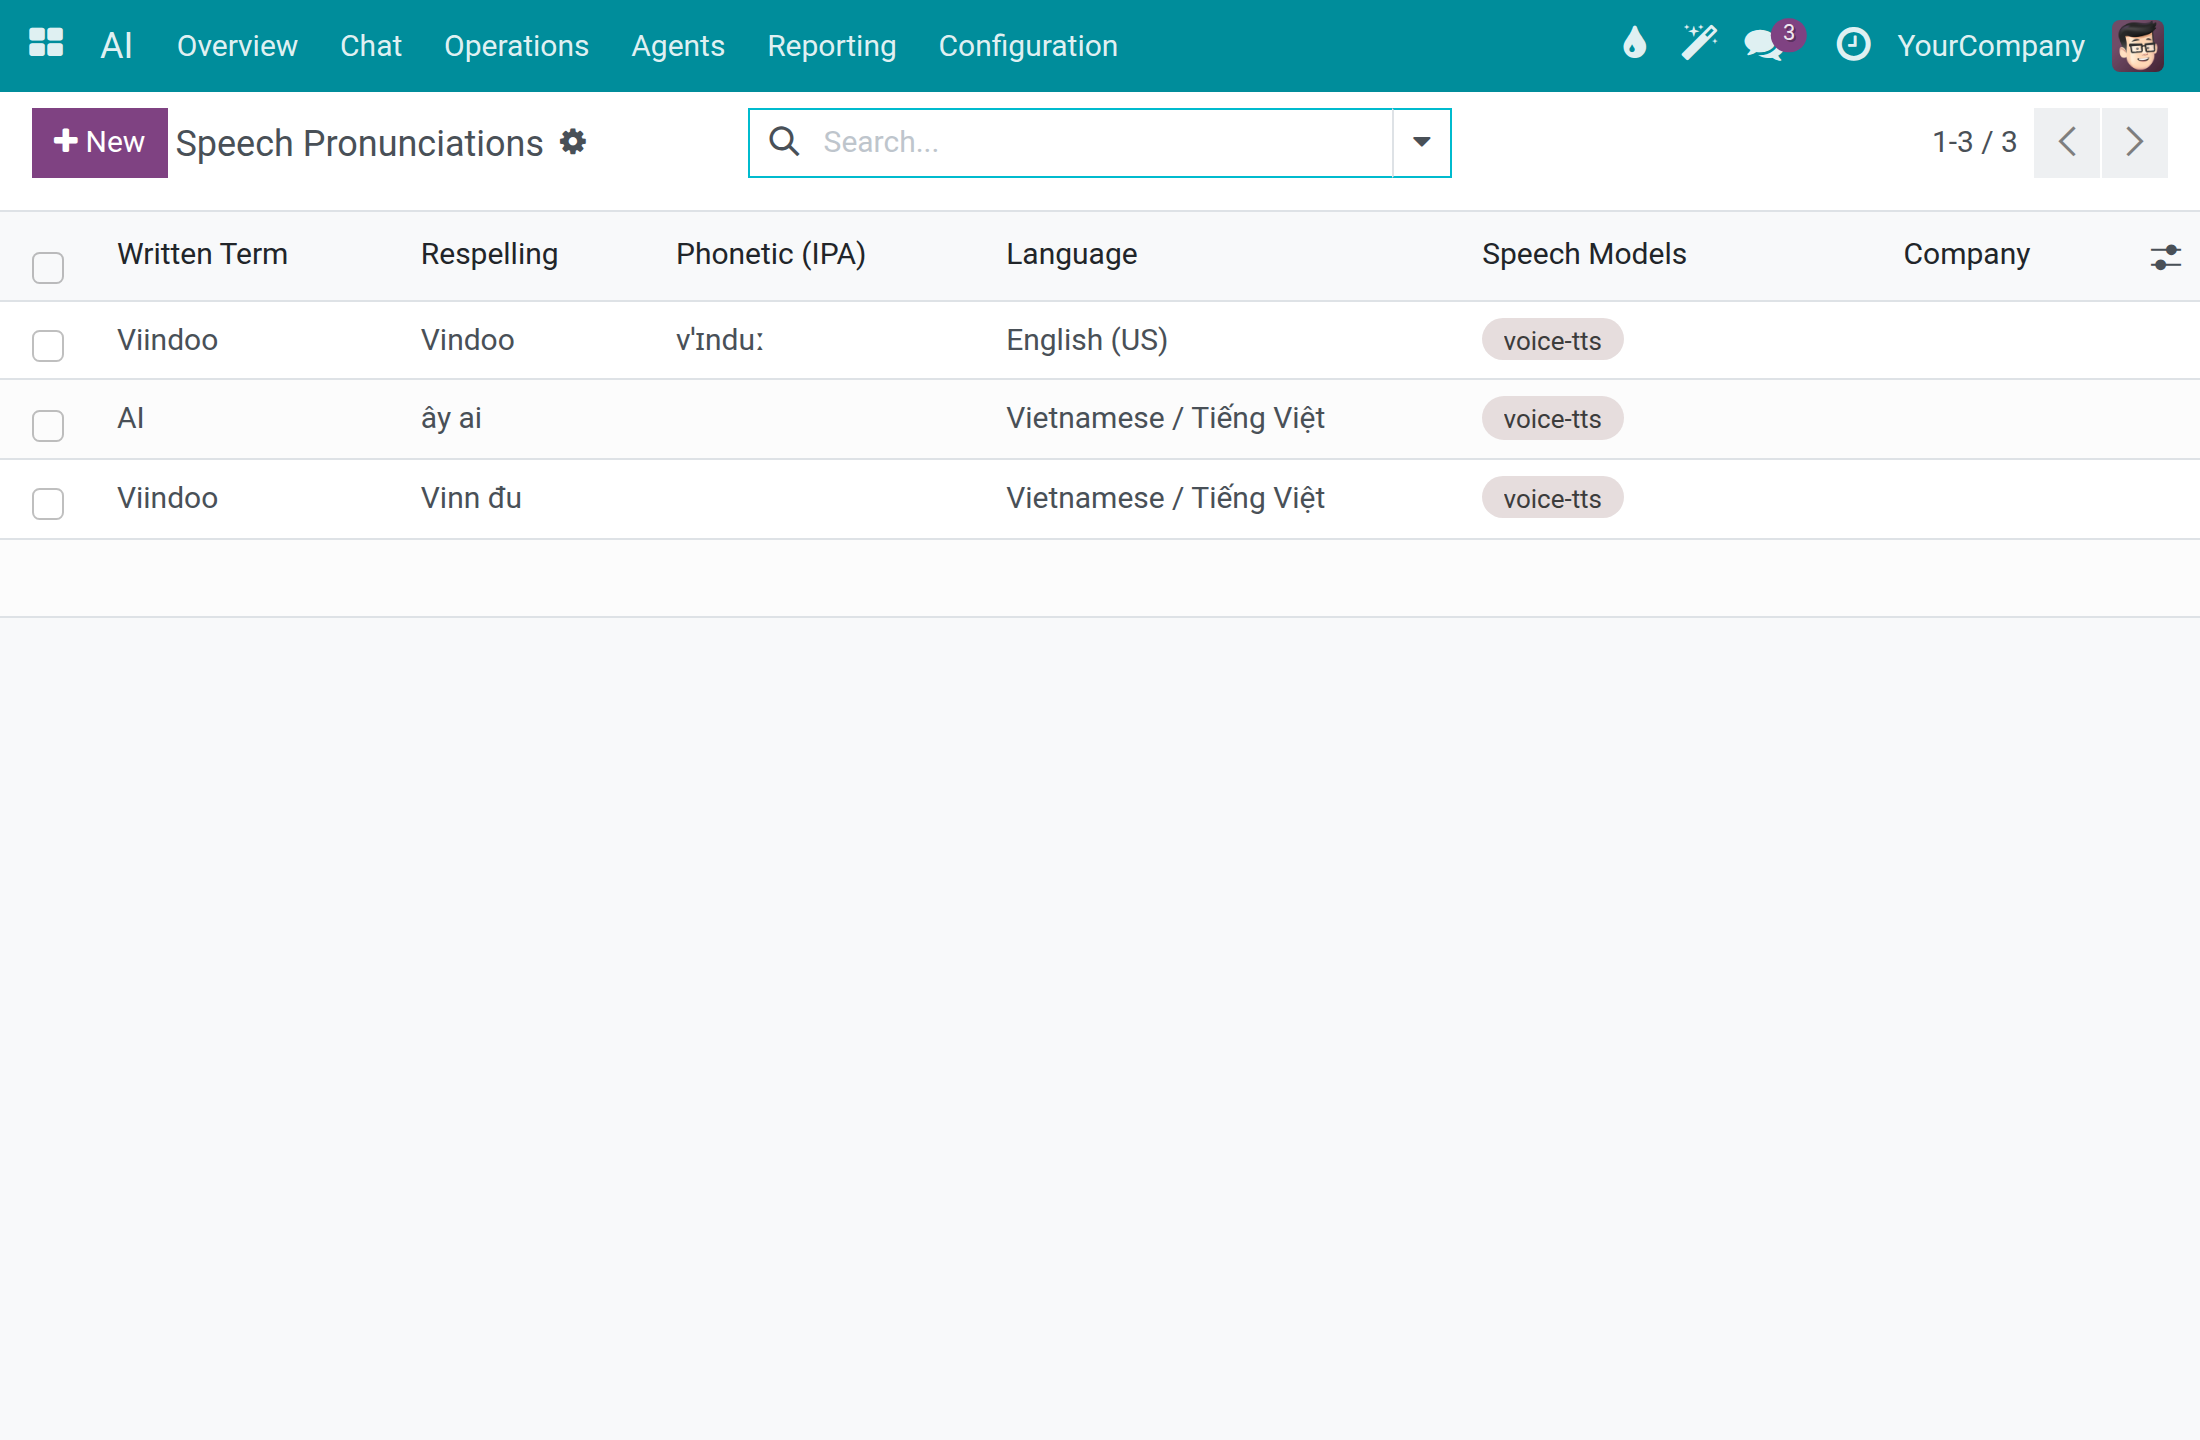Open gear actions next to Speech Pronunciations
The height and width of the screenshot is (1440, 2200).
coord(573,142)
